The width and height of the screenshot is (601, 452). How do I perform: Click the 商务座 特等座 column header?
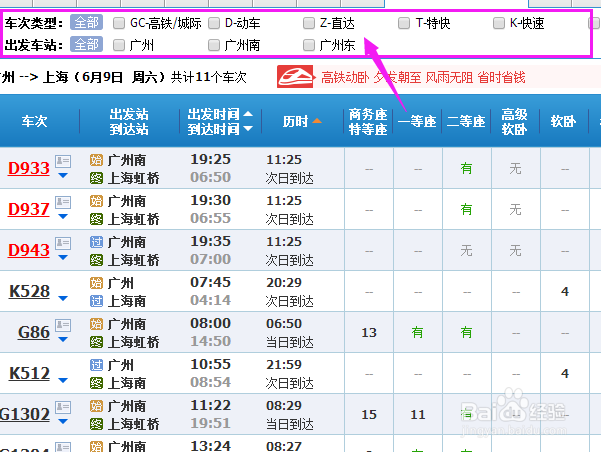coord(368,122)
